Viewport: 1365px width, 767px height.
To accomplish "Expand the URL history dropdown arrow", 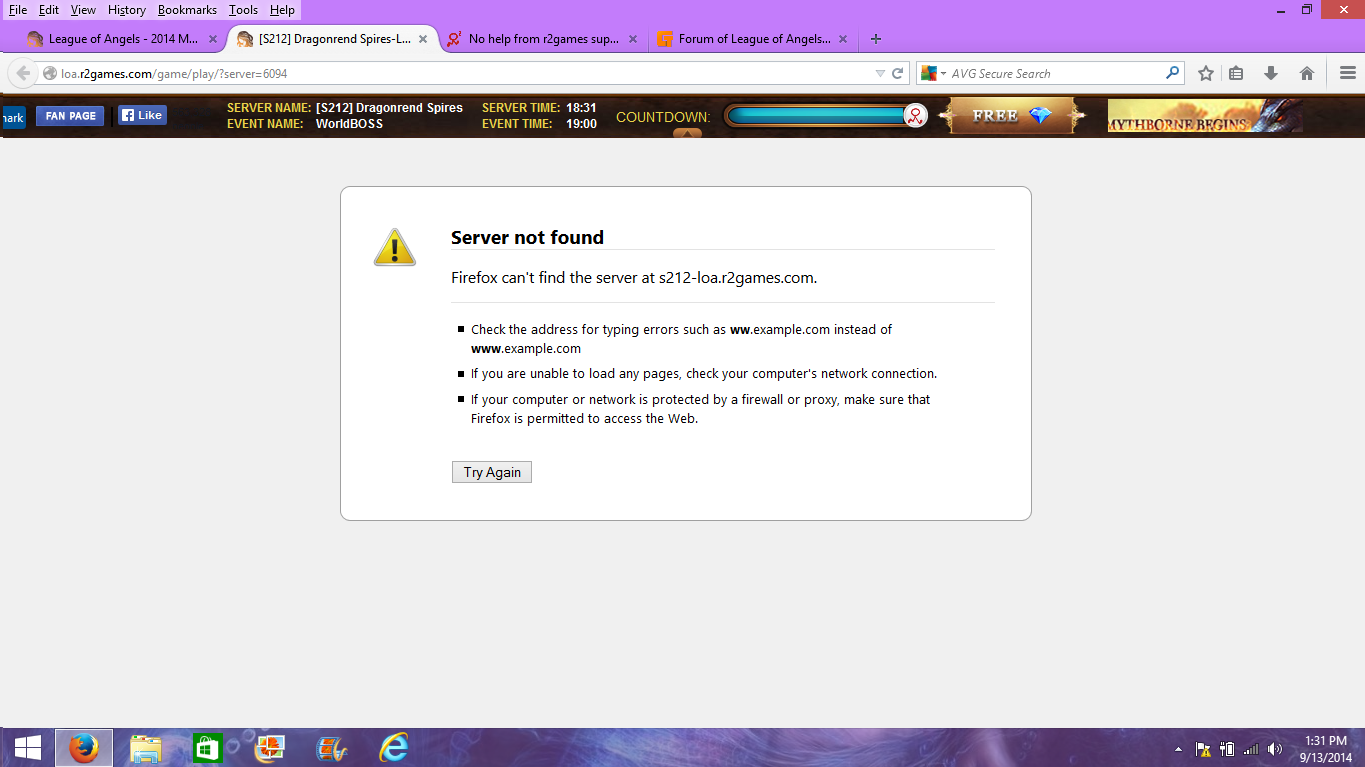I will pyautogui.click(x=880, y=73).
